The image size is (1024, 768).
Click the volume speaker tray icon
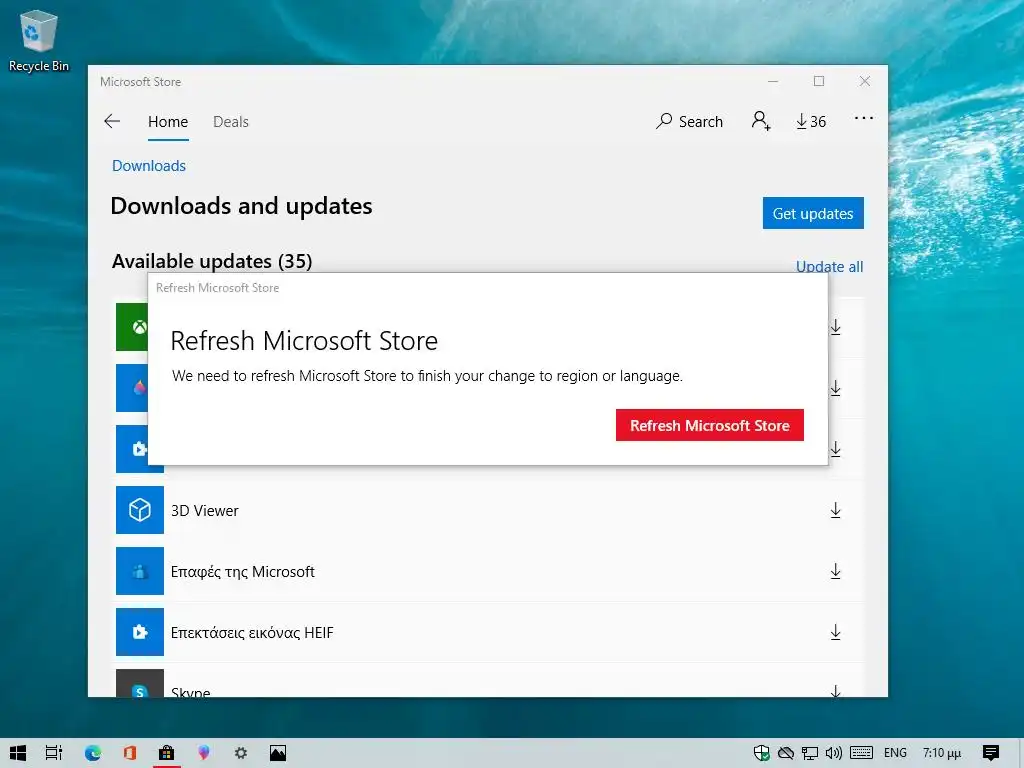click(834, 753)
